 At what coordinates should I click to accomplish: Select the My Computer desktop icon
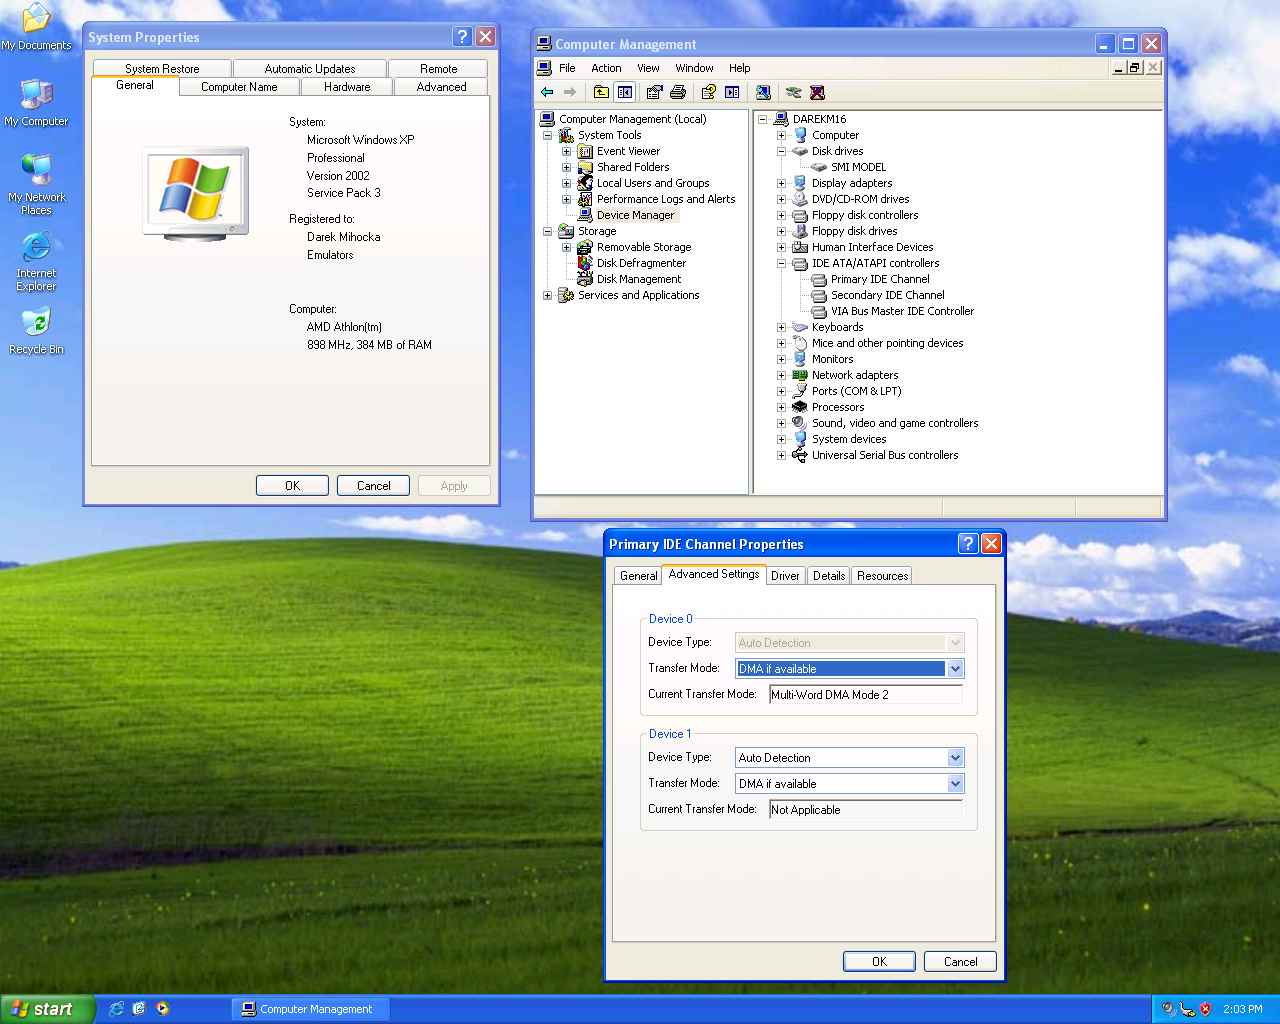(x=36, y=102)
